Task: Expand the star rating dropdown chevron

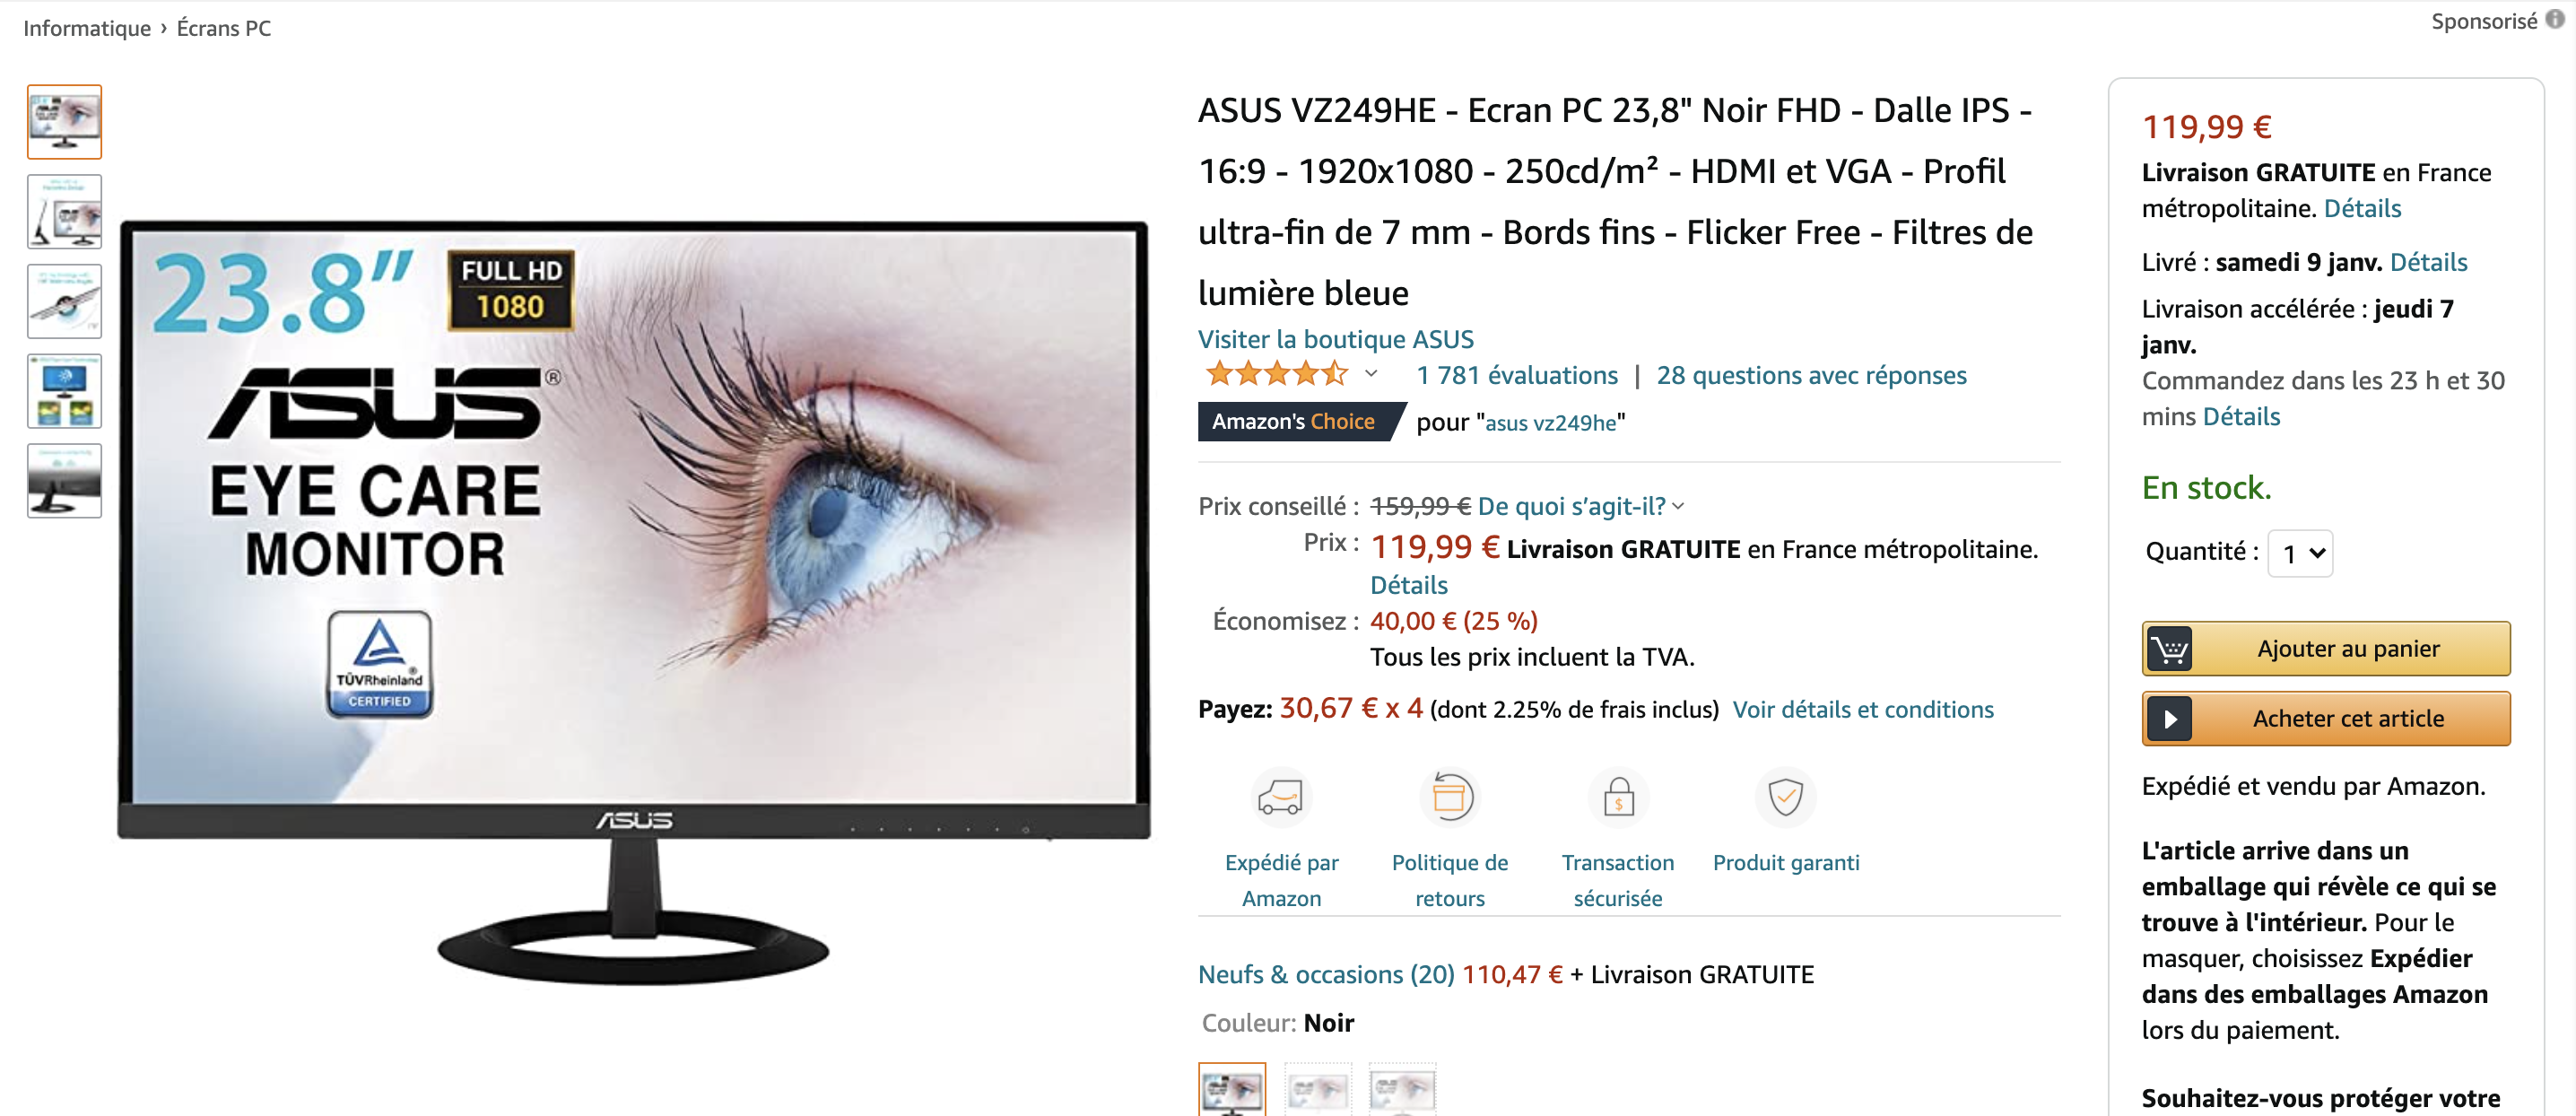Action: (1371, 374)
